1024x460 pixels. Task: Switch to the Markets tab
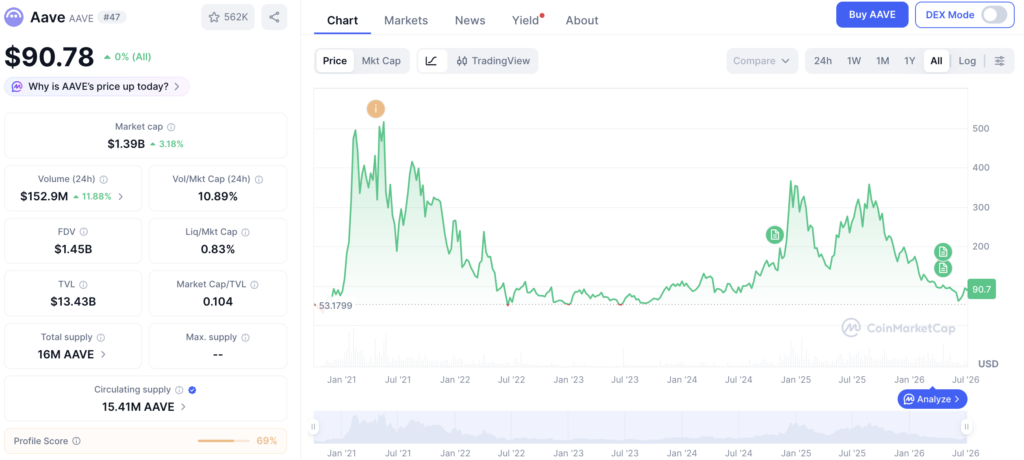point(406,20)
